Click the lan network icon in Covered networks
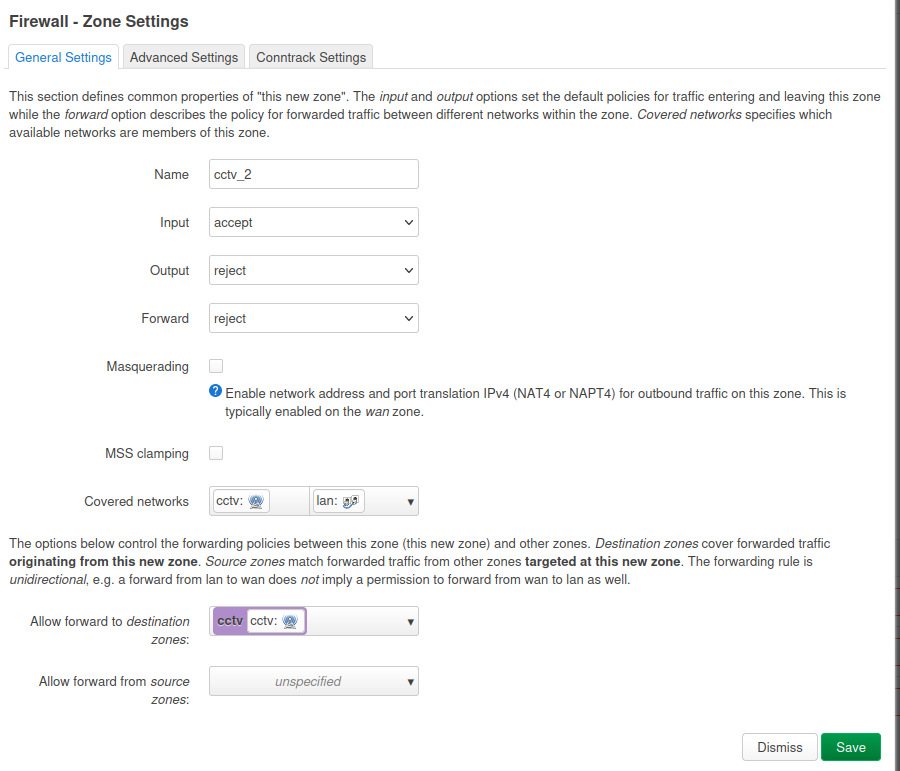The image size is (900, 771). (351, 502)
